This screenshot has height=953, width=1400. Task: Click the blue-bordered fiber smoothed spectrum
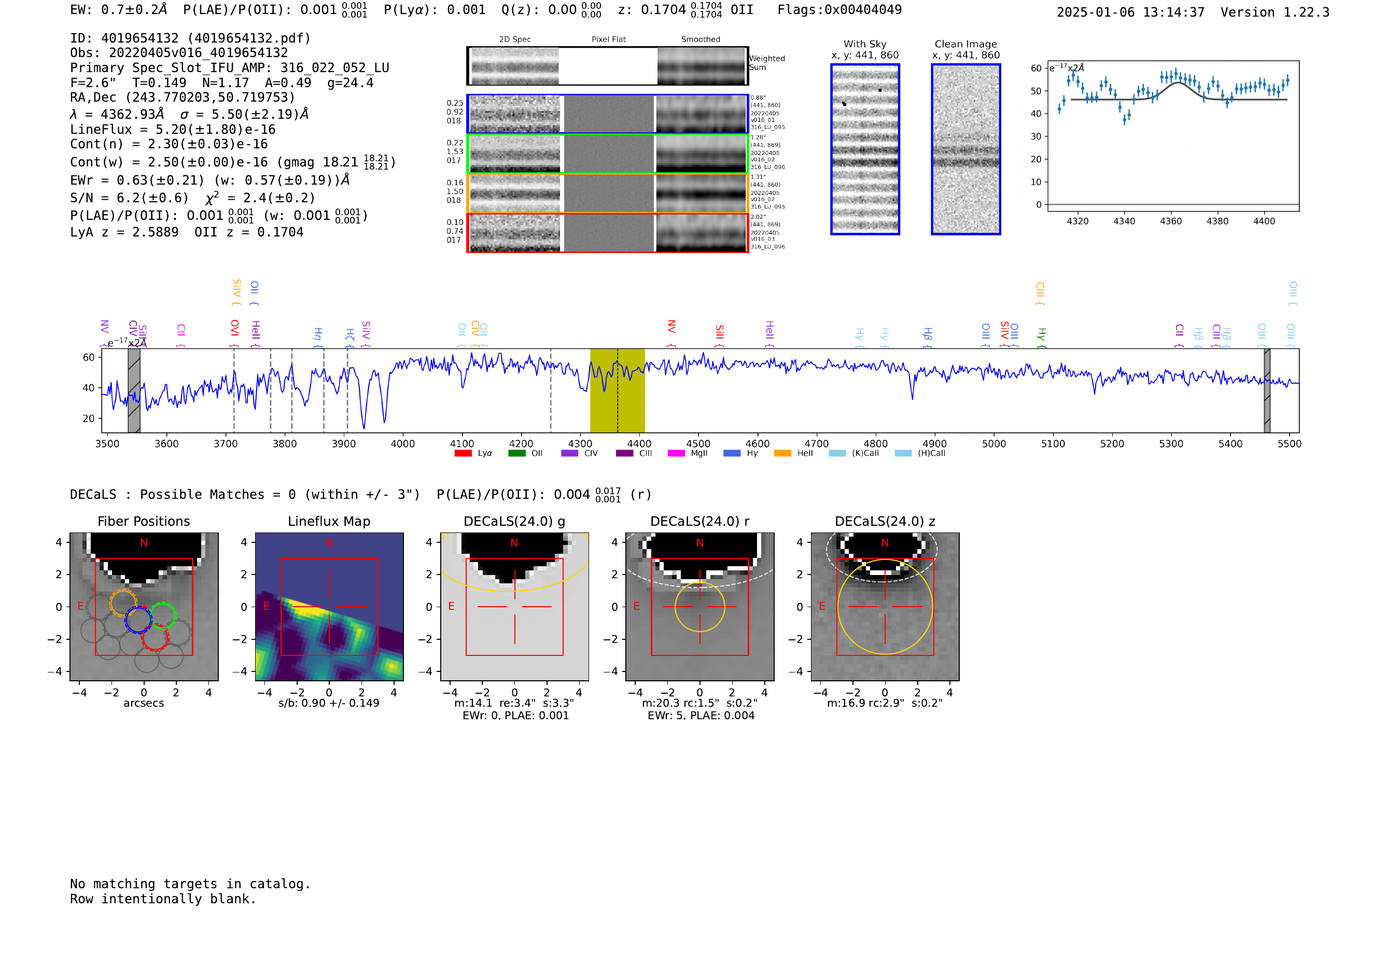click(x=701, y=114)
